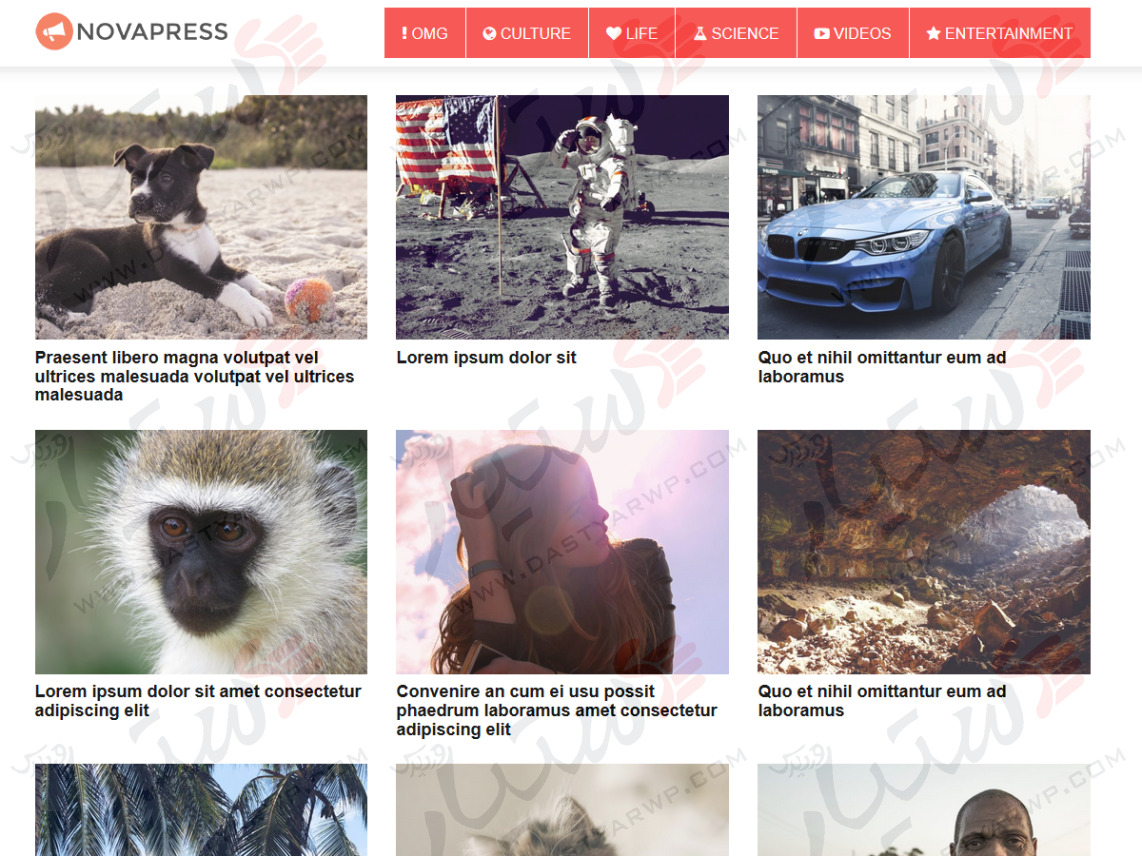This screenshot has width=1142, height=856.
Task: Click the star icon beside Entertainment
Action: 933,34
